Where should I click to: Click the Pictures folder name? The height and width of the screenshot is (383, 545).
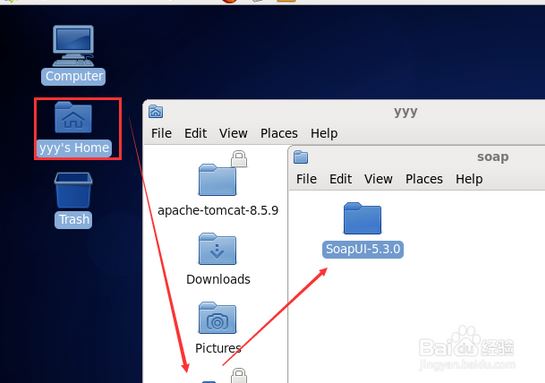(218, 348)
